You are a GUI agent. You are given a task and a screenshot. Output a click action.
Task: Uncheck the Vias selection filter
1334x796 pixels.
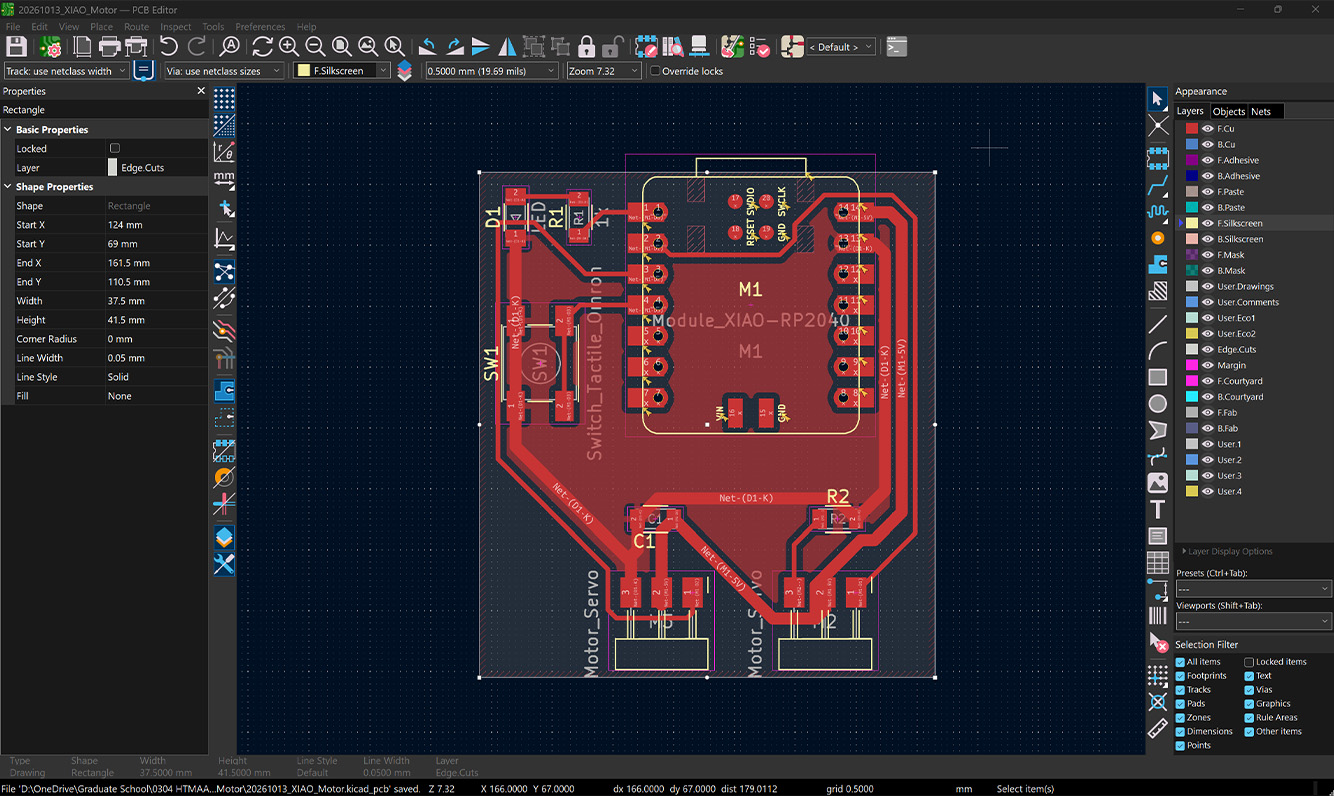click(x=1249, y=690)
